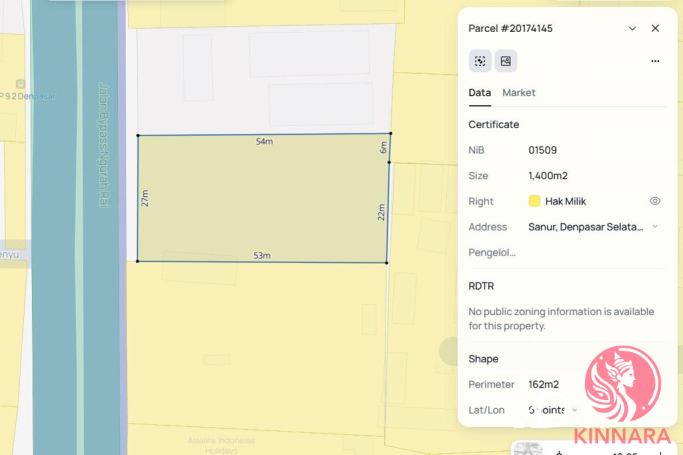Click the 27m left edge label

pyautogui.click(x=145, y=198)
